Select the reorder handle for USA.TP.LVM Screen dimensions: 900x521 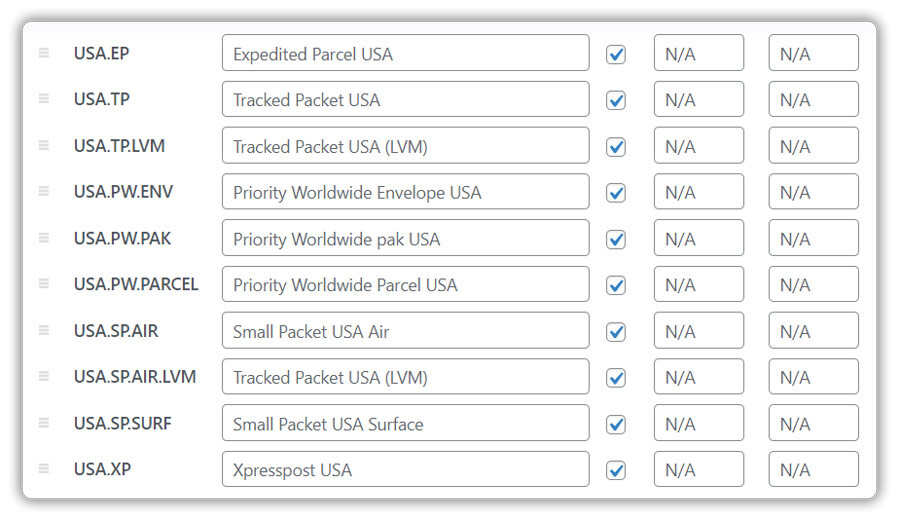point(44,145)
